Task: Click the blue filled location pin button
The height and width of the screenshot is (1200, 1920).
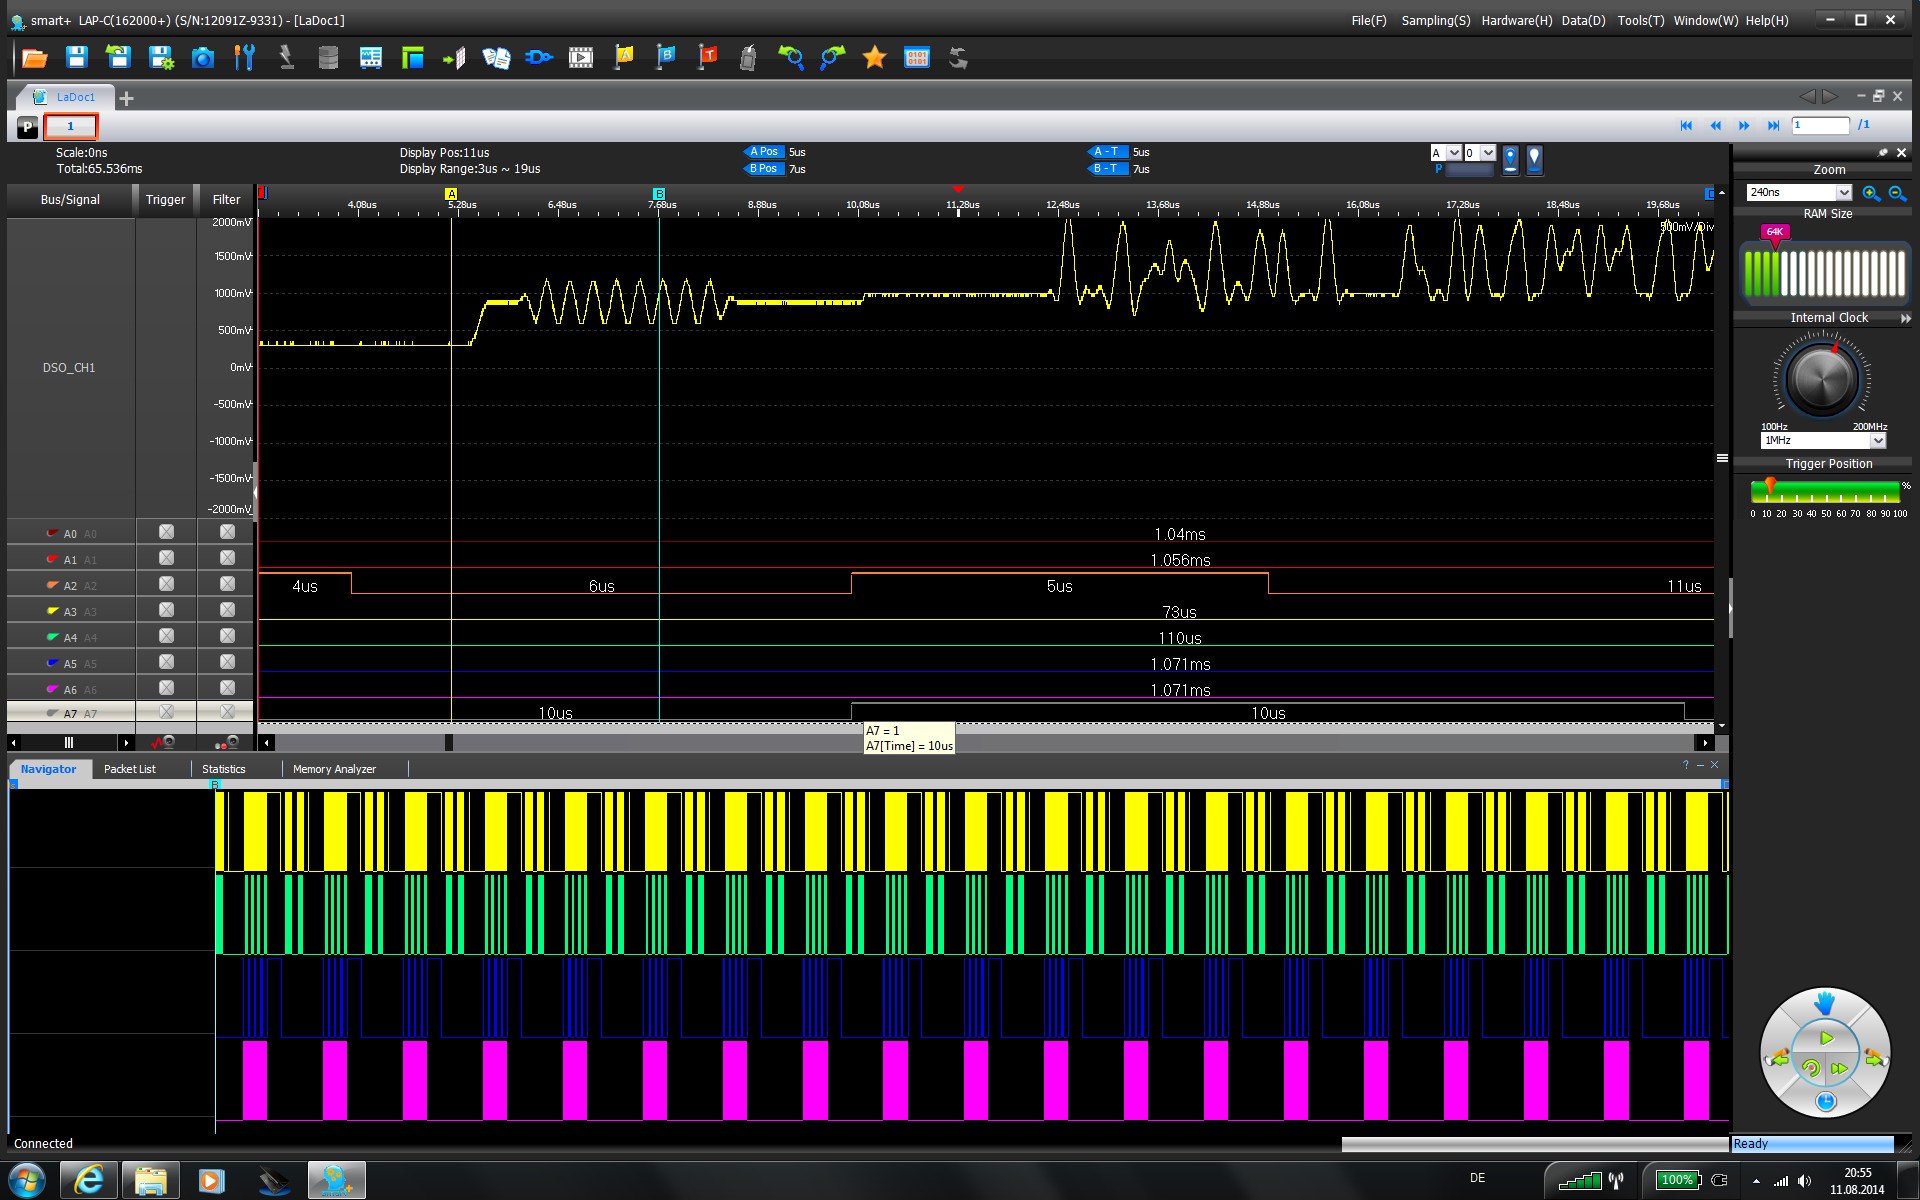Action: (x=1511, y=160)
